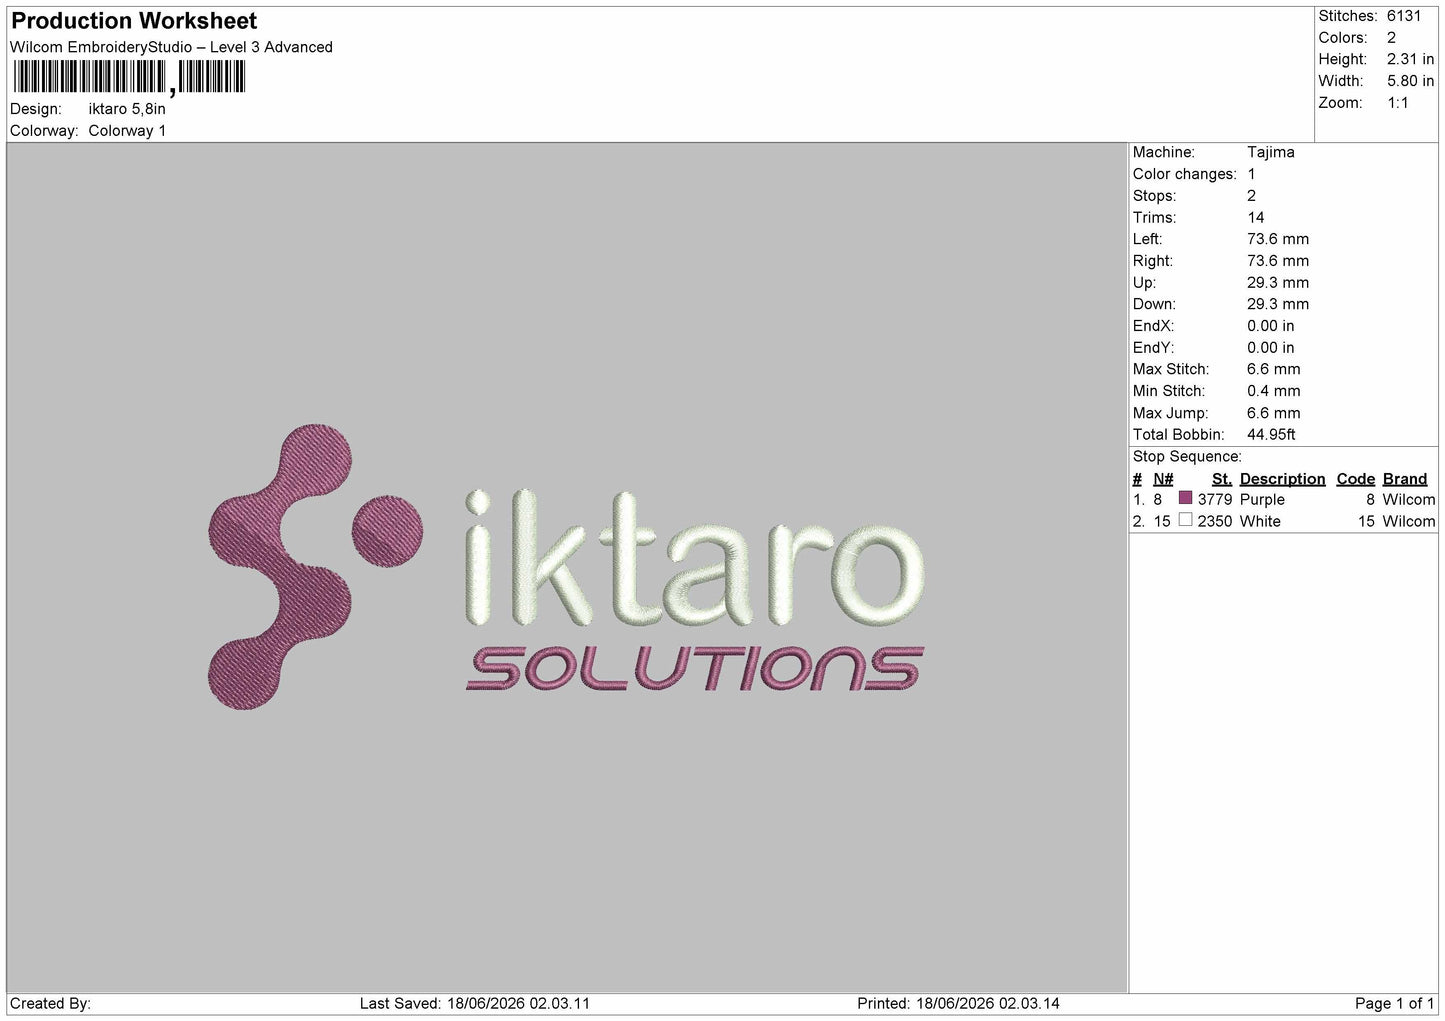Screen dimensions: 1445x1021
Task: Click the Width value 5.80 in
Action: [x=1410, y=81]
